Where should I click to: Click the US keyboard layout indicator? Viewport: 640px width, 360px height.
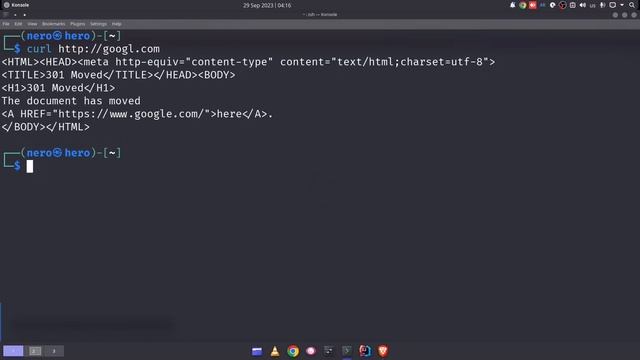point(593,6)
